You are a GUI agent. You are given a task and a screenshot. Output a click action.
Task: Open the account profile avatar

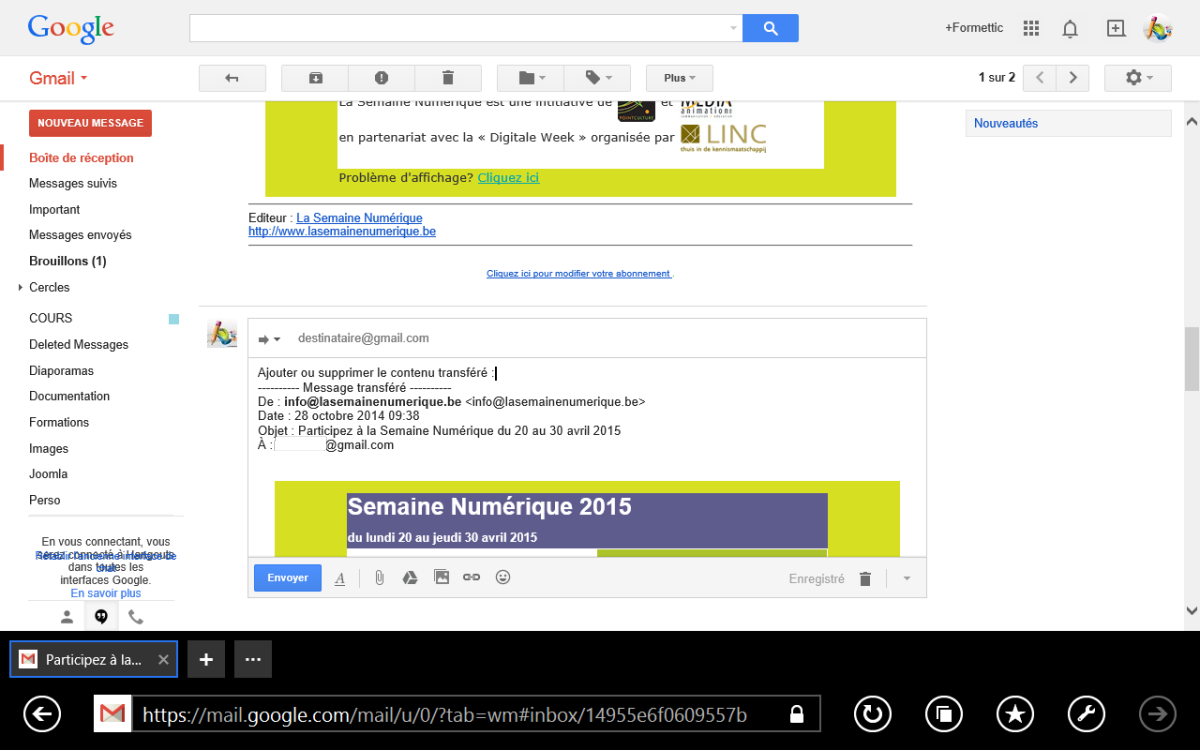pos(1158,28)
